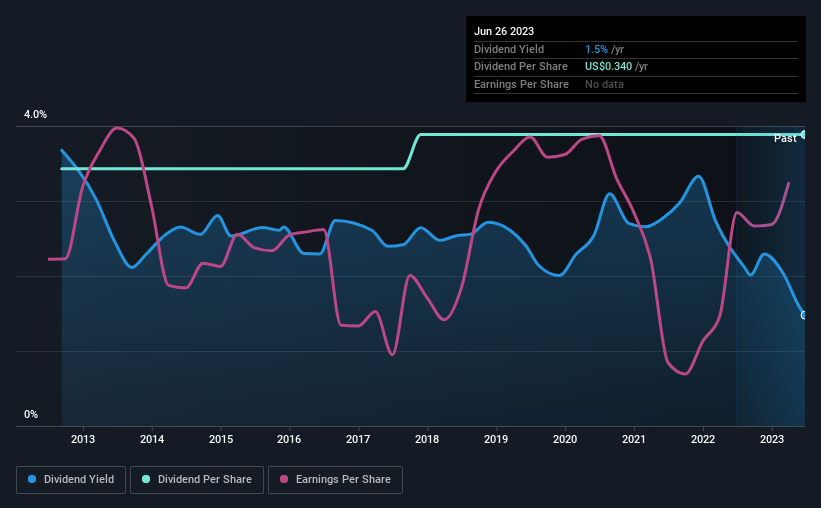
Task: Toggle the Dividend Yield legend button
Action: (71, 479)
